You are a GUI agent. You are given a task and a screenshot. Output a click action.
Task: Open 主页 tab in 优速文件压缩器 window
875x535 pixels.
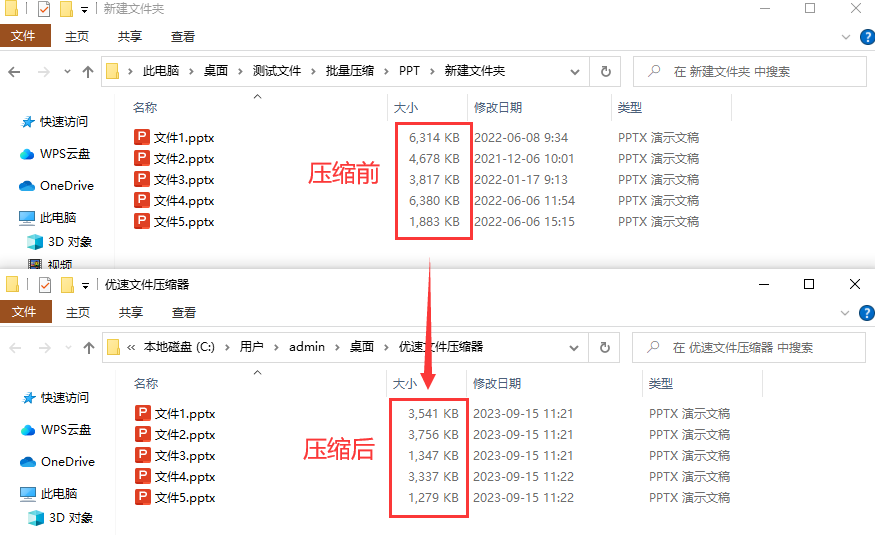(78, 312)
